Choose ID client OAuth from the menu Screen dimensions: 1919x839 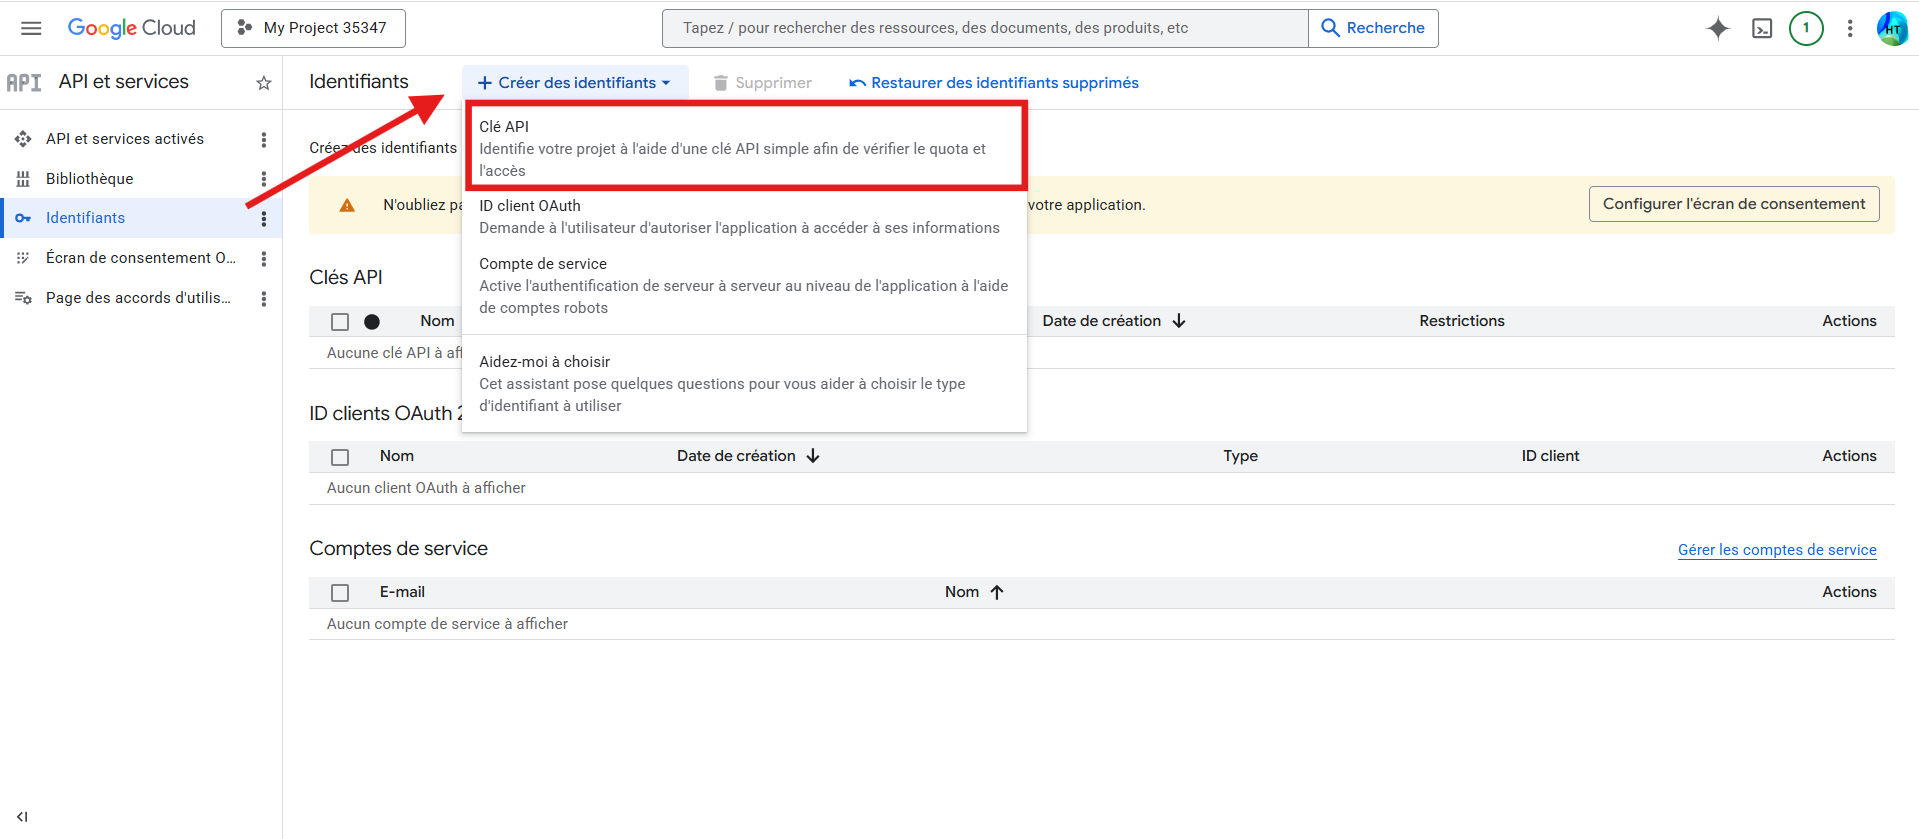click(x=744, y=217)
